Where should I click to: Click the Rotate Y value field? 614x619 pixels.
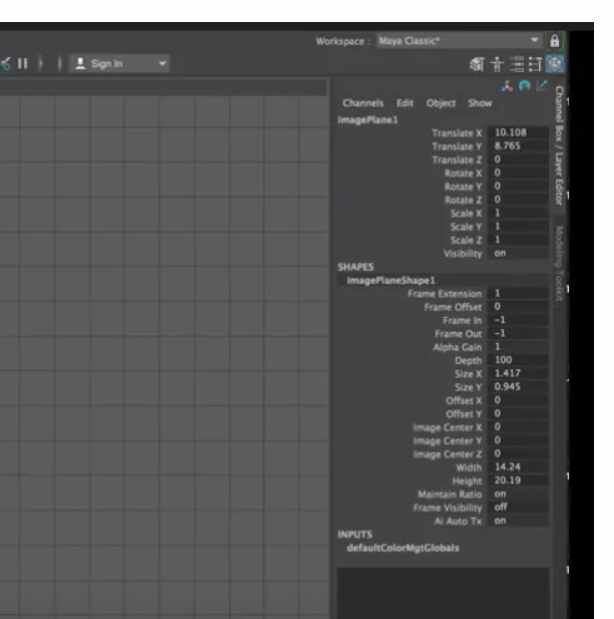tap(518, 186)
